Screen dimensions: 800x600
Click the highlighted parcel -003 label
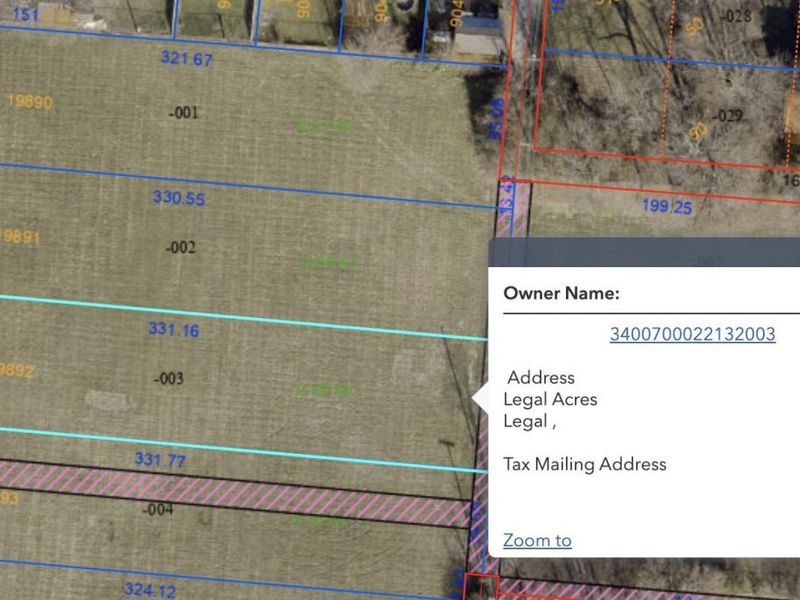(169, 378)
